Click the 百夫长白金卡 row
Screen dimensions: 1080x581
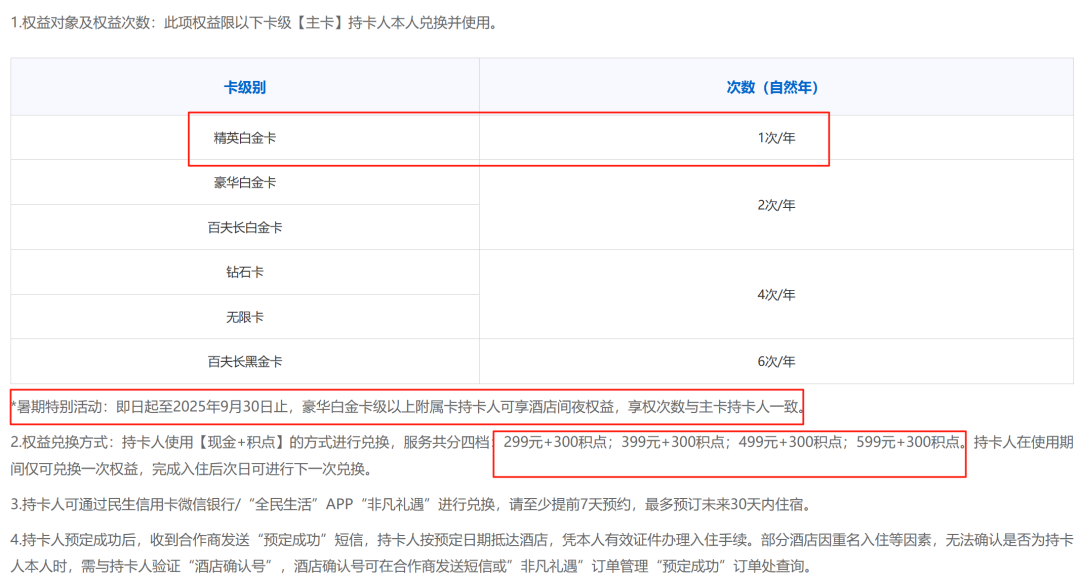pyautogui.click(x=245, y=227)
